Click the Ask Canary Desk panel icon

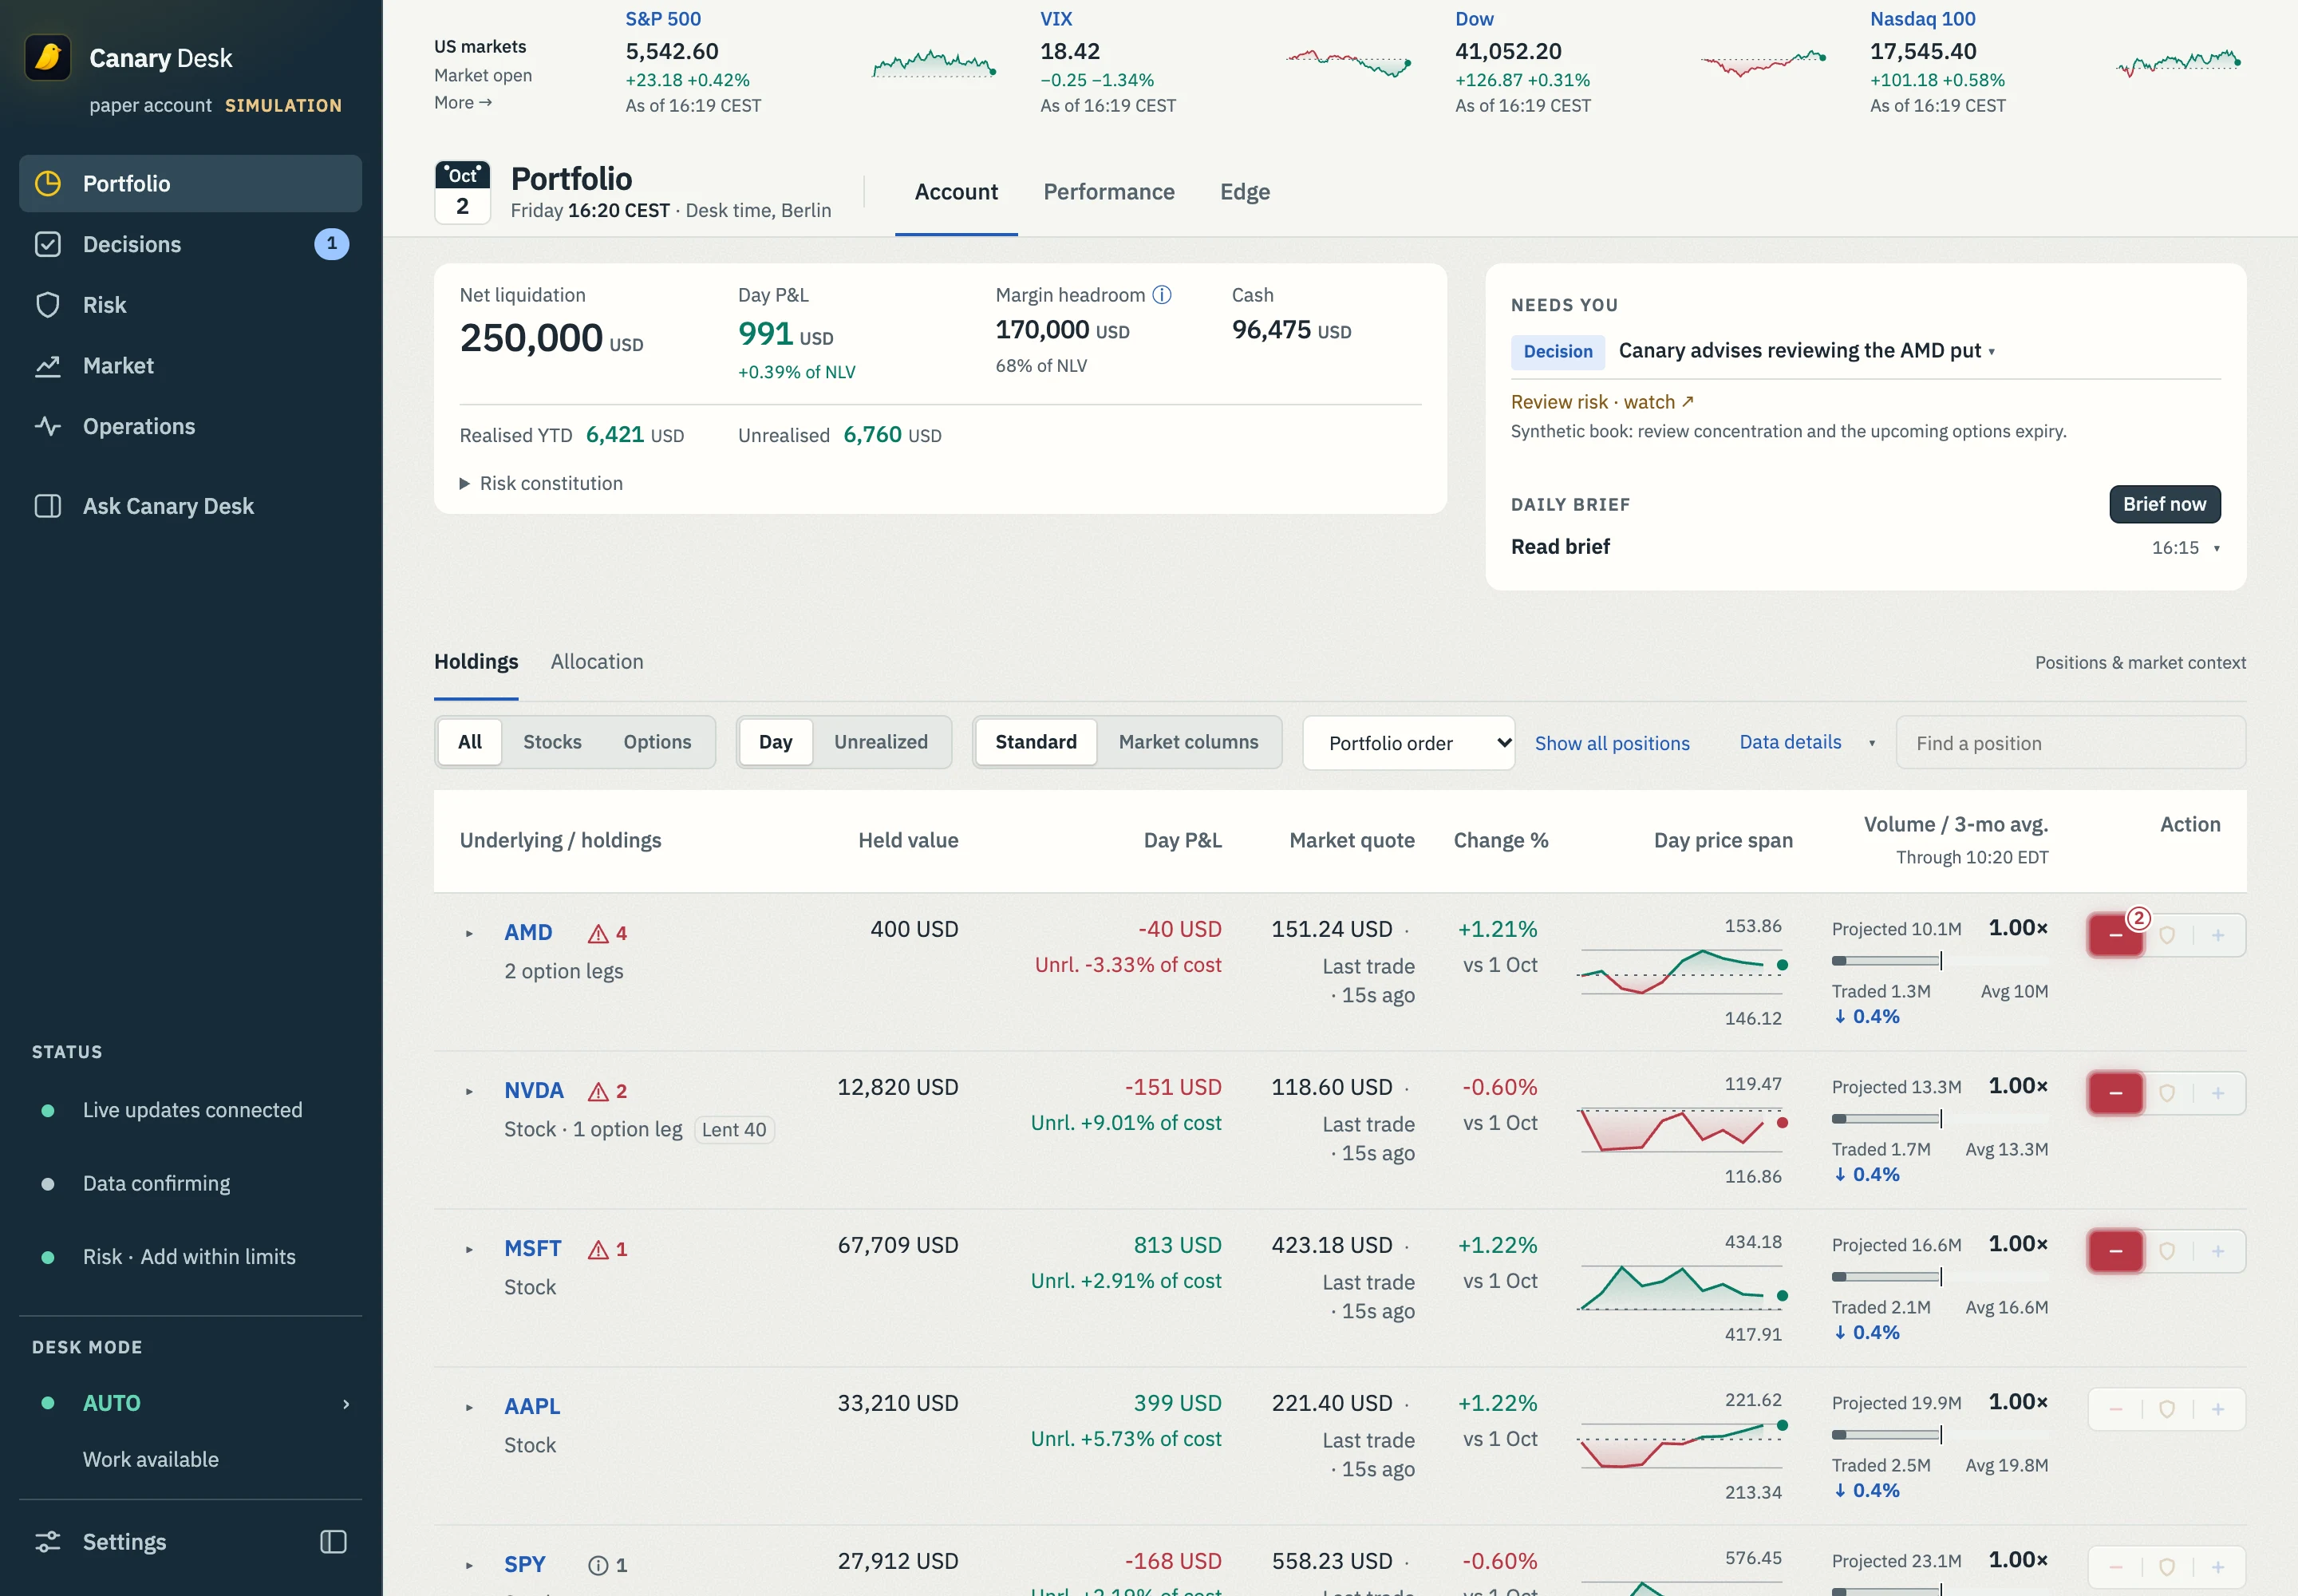point(48,506)
